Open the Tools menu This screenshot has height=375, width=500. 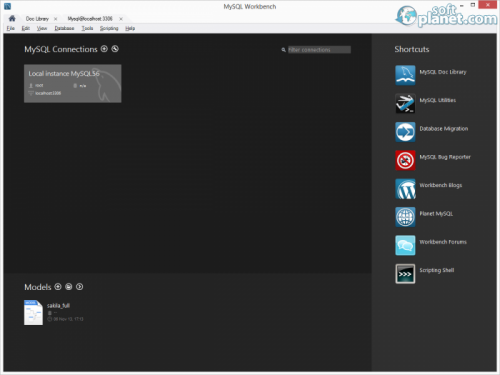(x=87, y=28)
